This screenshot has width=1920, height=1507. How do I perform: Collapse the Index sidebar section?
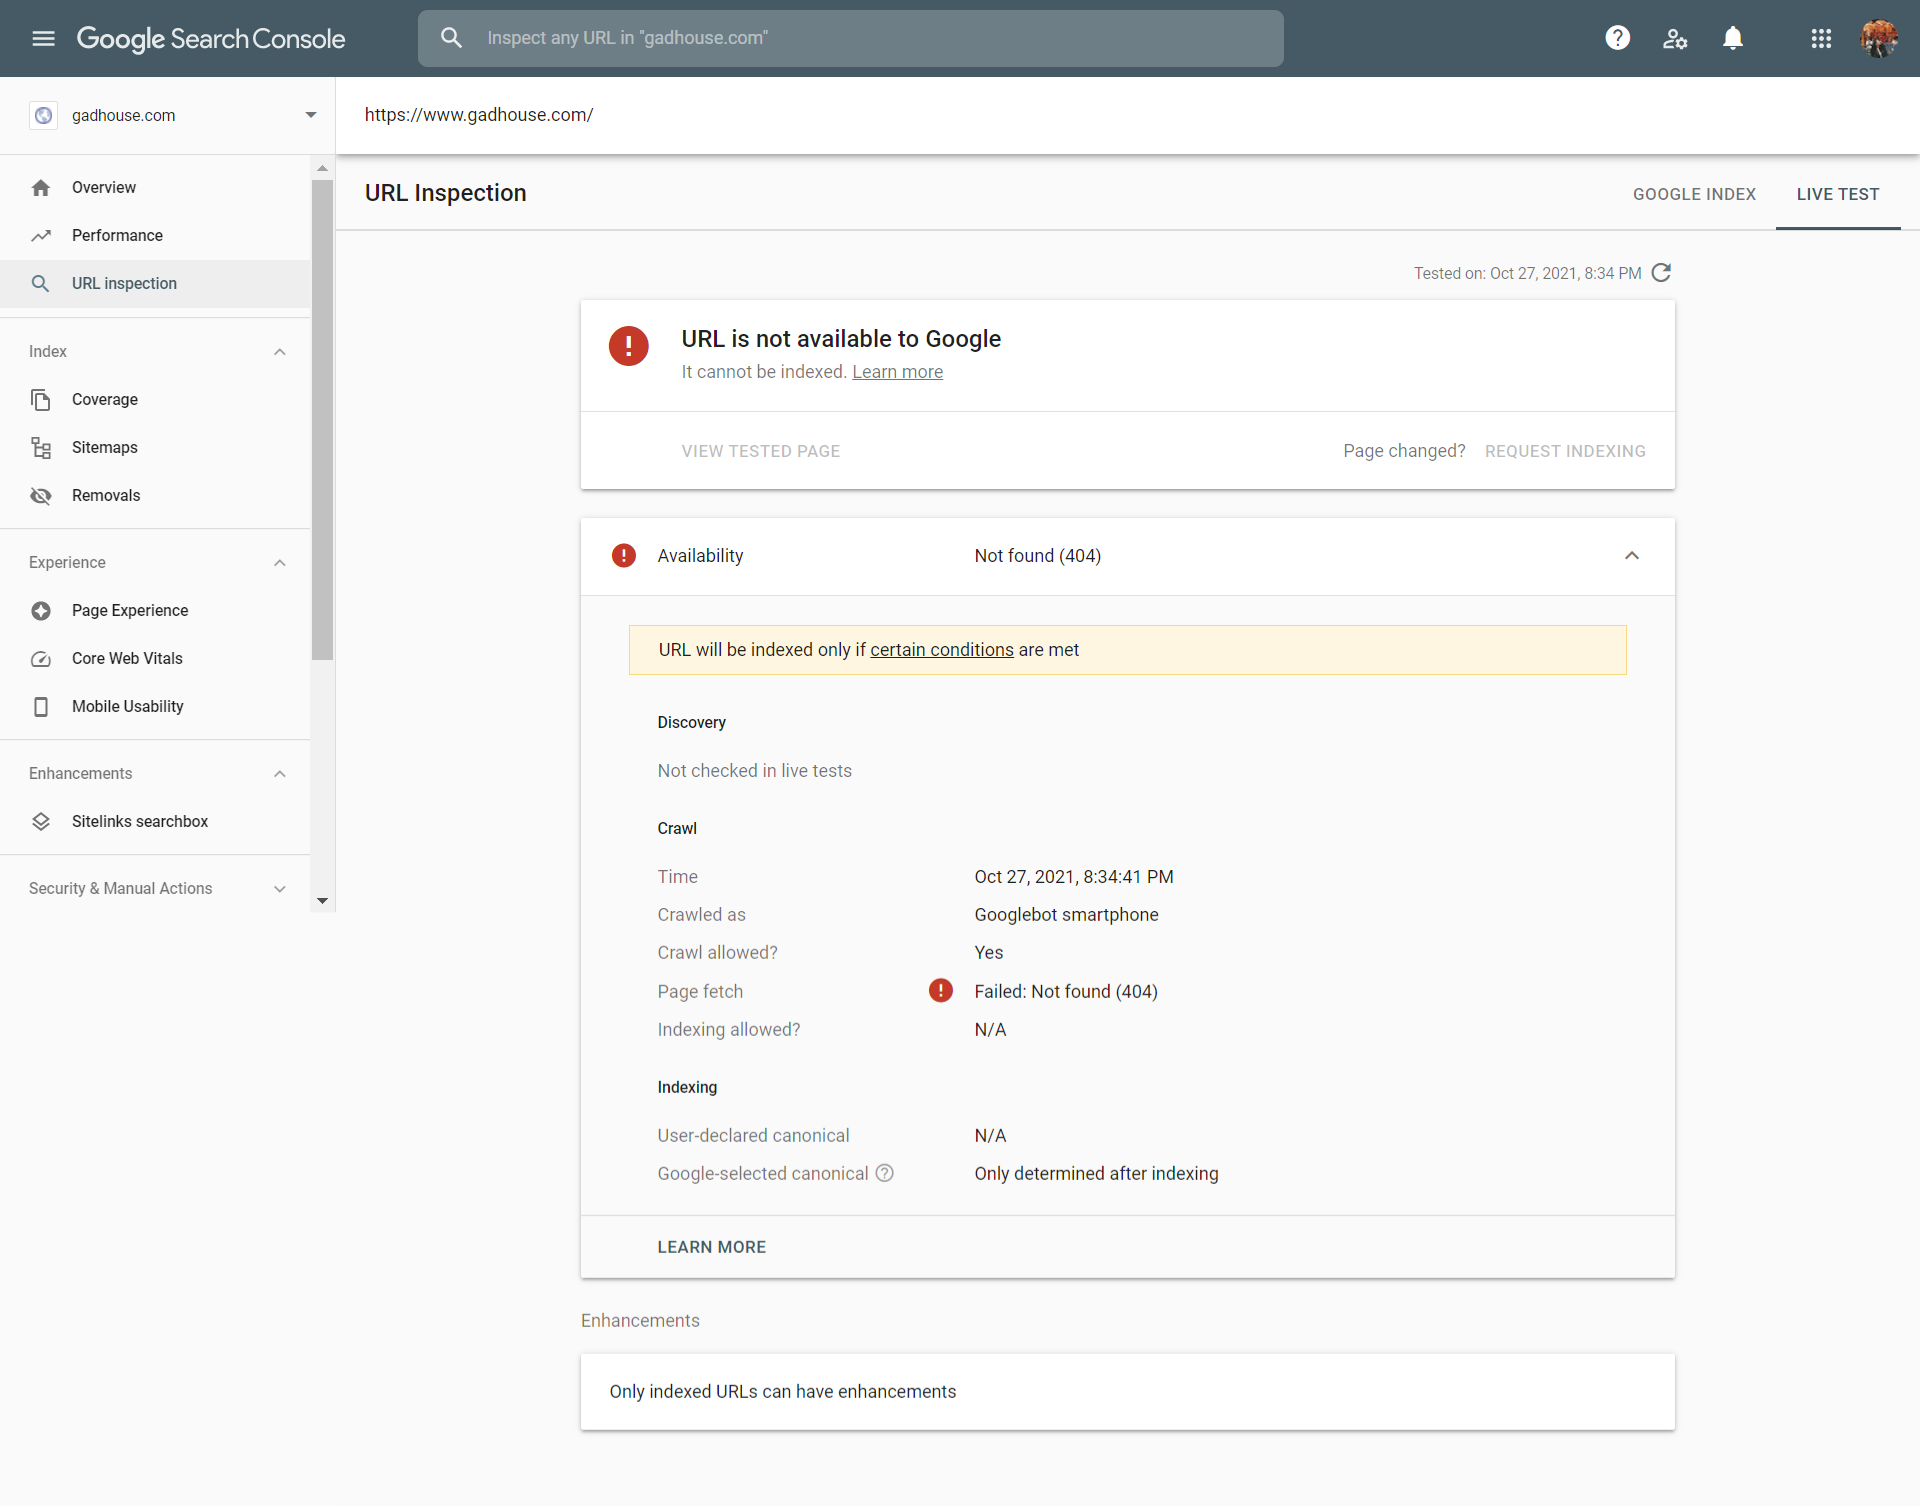point(280,351)
